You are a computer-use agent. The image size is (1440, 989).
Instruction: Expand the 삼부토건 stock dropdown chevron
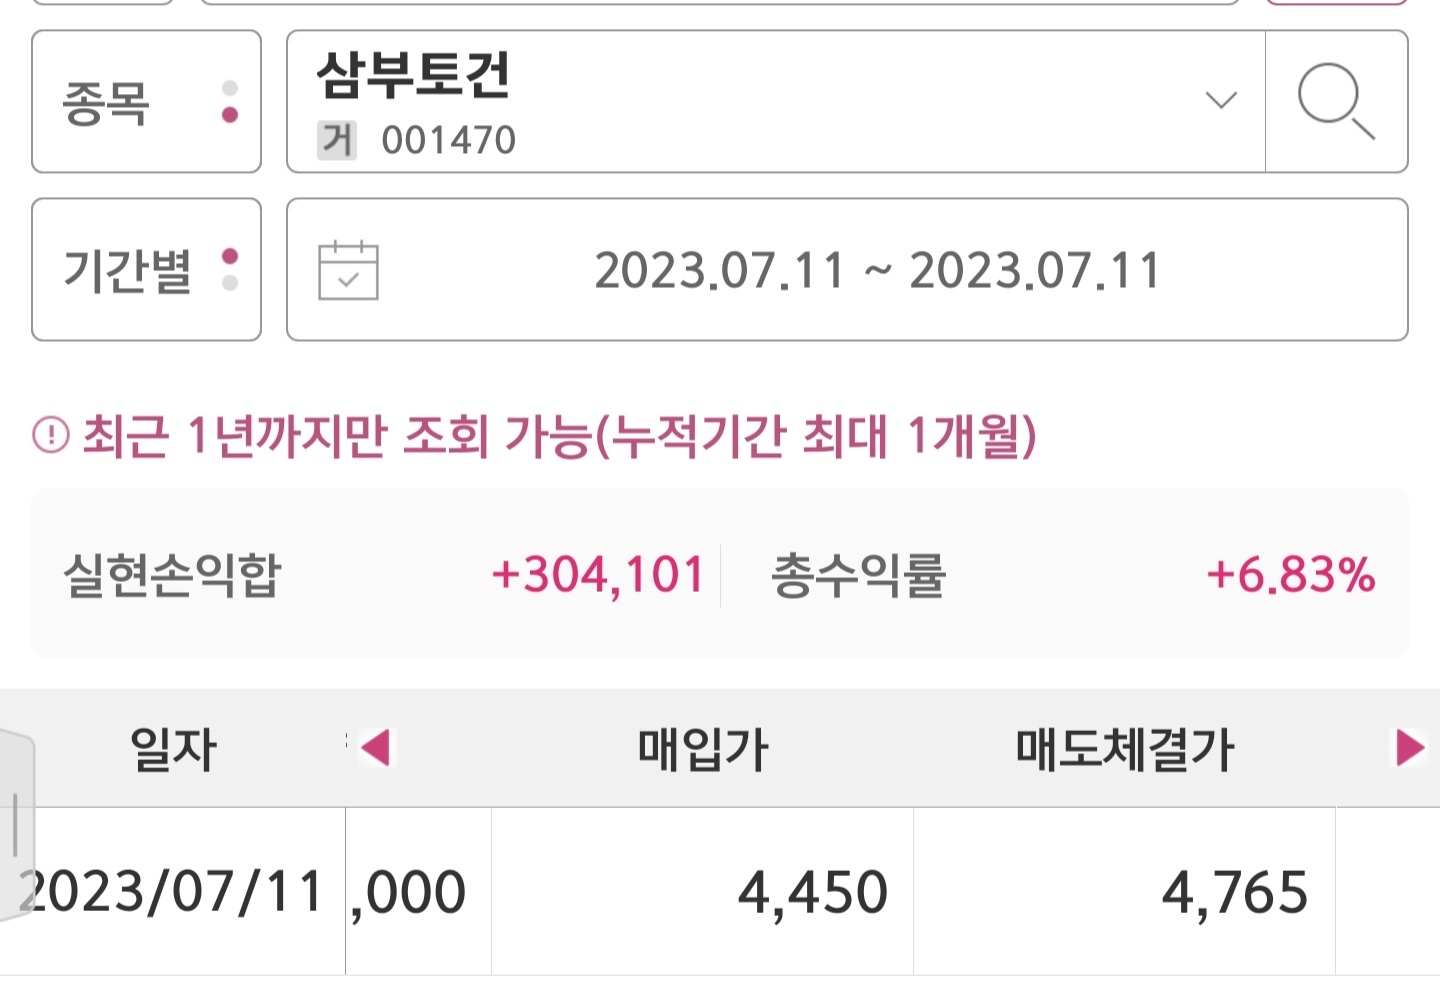(1221, 100)
